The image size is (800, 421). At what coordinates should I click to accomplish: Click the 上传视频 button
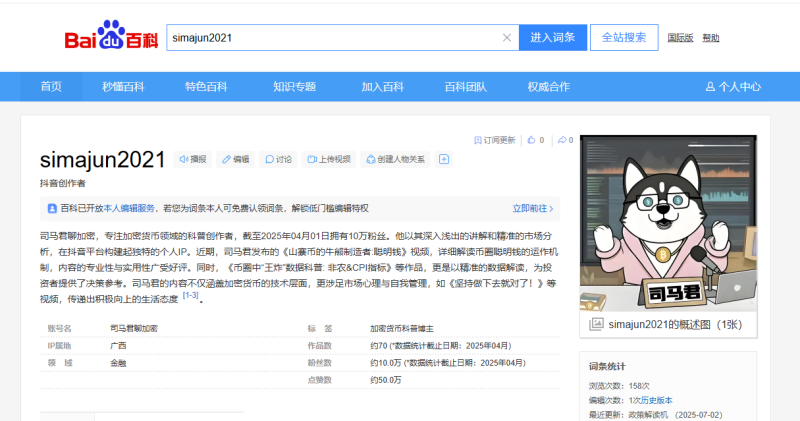[329, 159]
